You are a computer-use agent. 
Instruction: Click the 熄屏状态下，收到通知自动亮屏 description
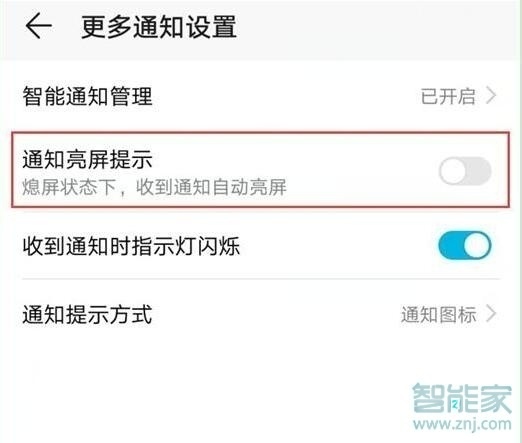[155, 187]
